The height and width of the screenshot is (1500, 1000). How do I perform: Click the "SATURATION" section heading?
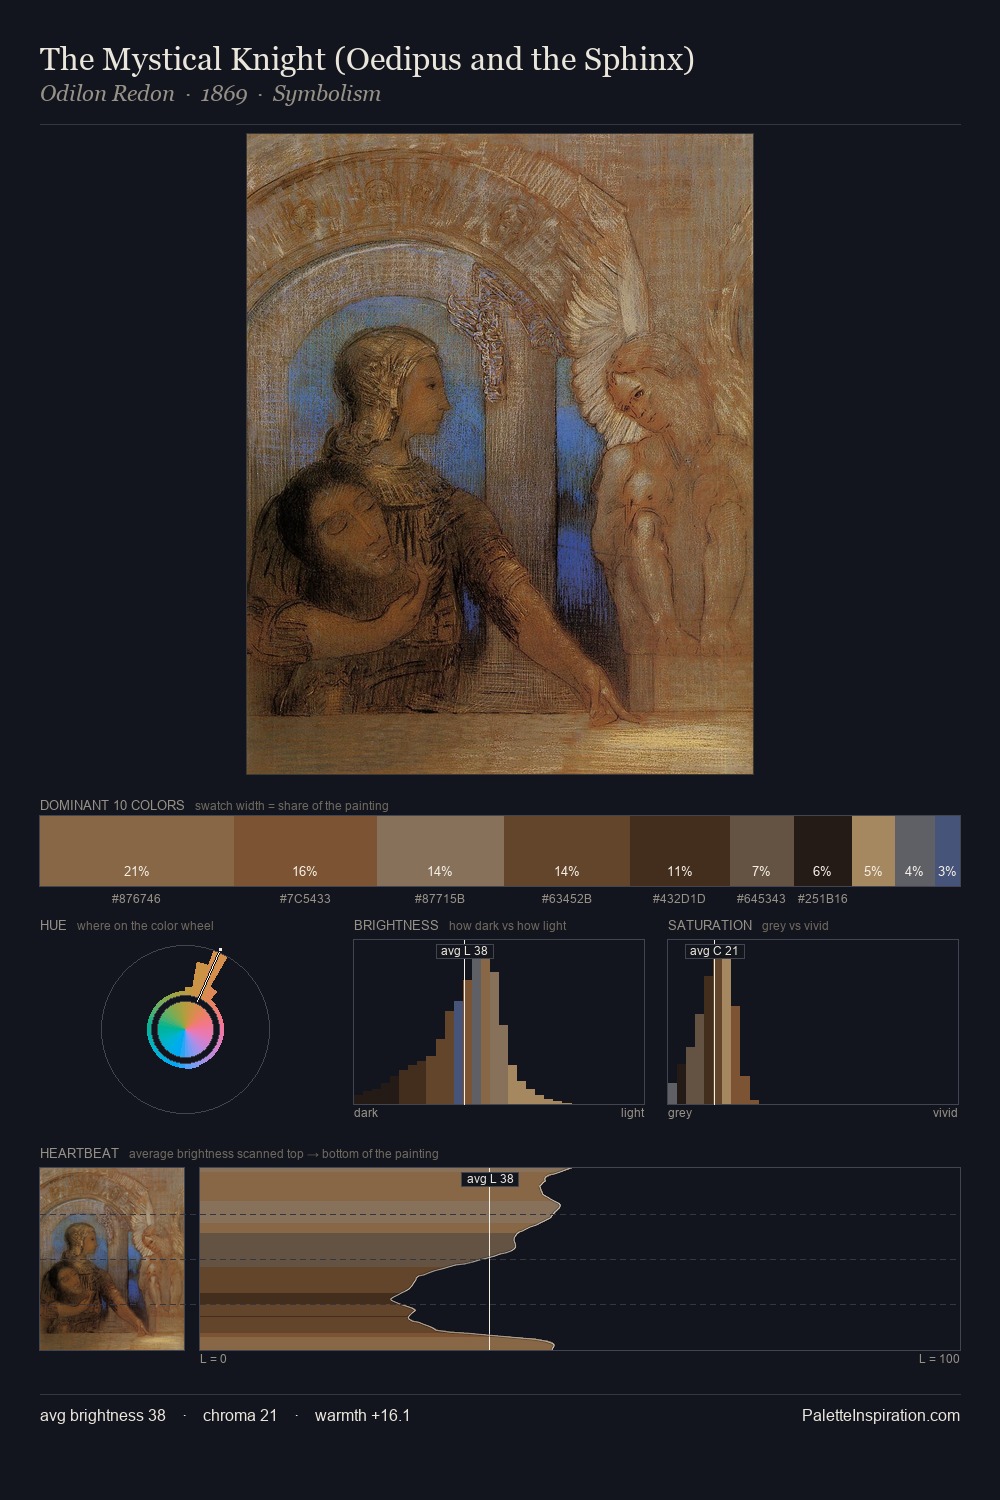[x=710, y=925]
